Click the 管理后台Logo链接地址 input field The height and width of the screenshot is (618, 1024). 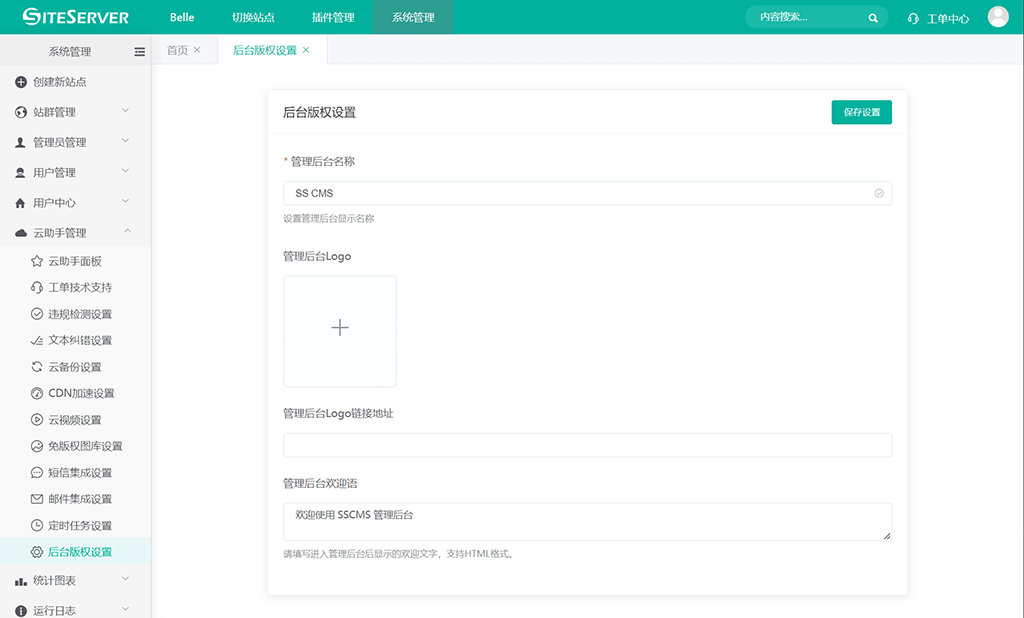[x=587, y=446]
